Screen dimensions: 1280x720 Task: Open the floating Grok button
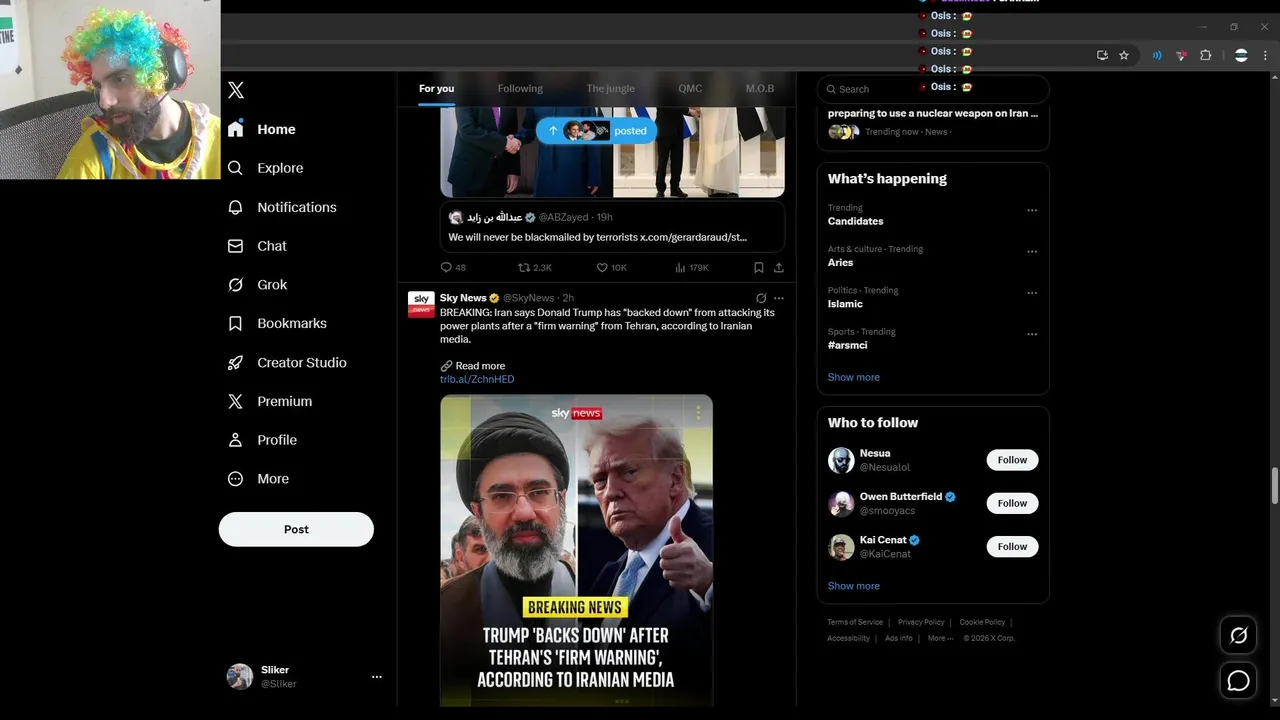[1238, 635]
